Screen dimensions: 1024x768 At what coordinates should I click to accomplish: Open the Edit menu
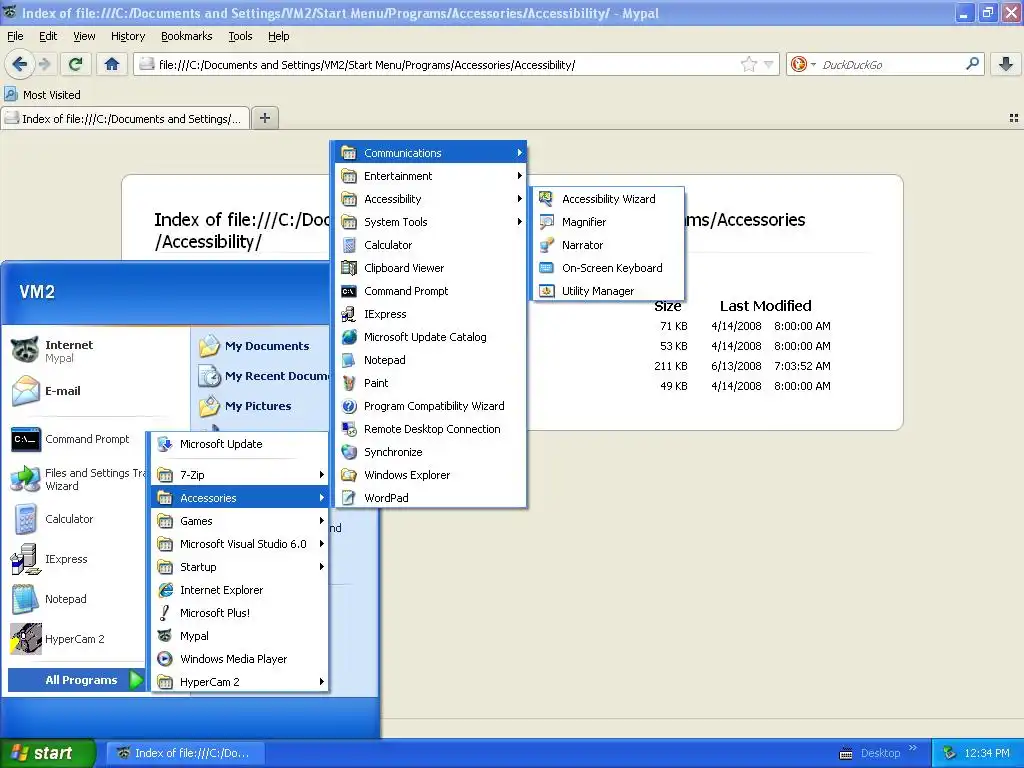point(48,36)
